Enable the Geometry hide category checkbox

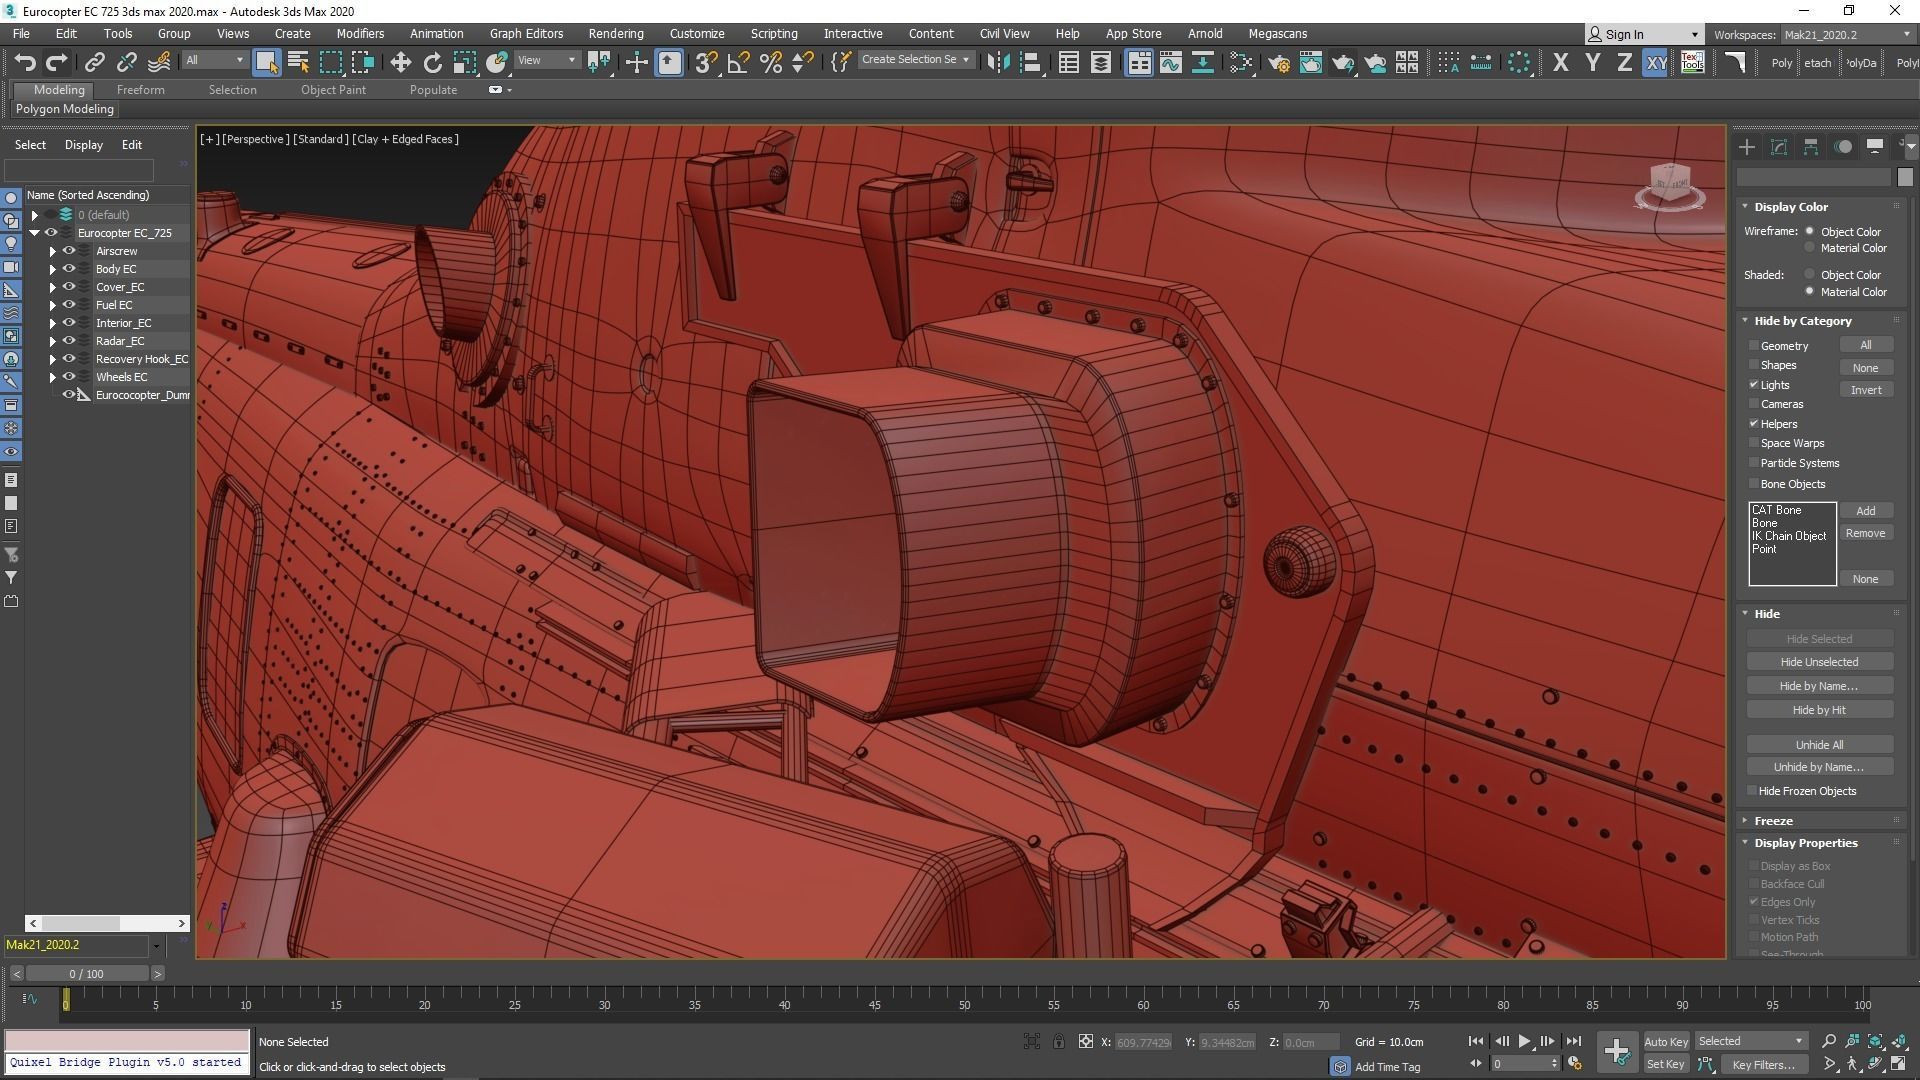1754,346
